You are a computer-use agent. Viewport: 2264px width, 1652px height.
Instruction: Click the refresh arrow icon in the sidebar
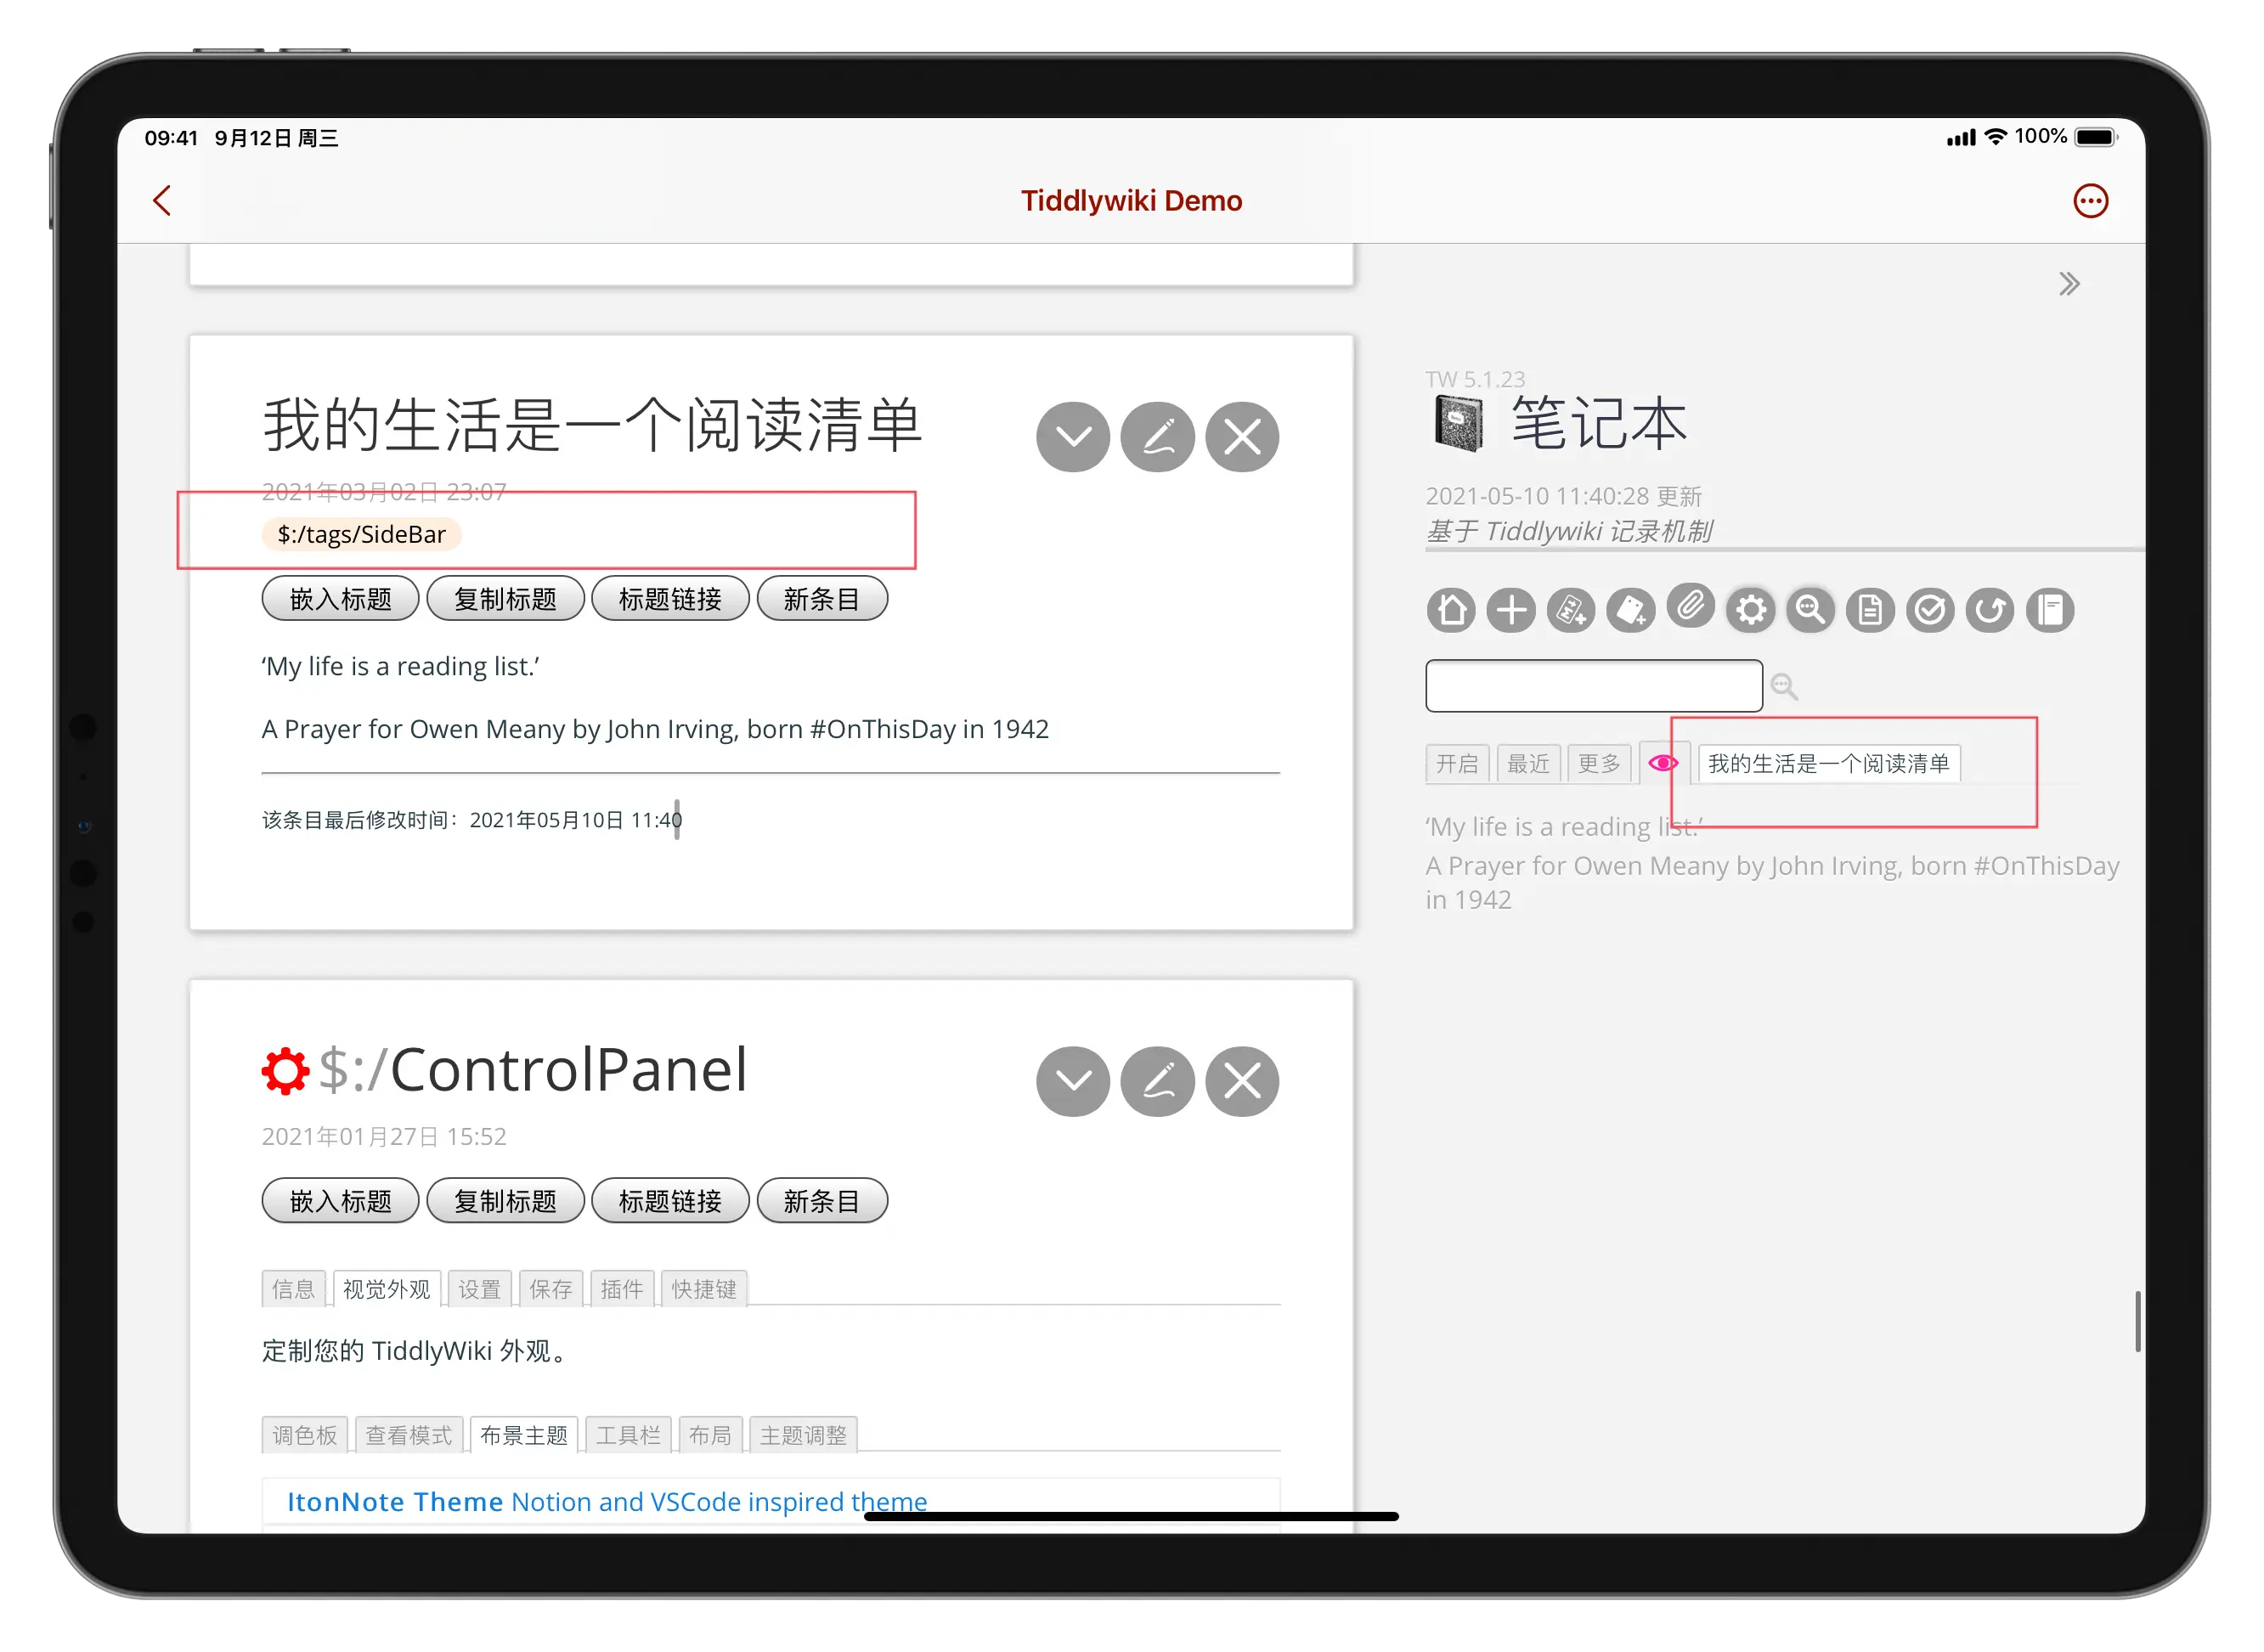click(1990, 610)
